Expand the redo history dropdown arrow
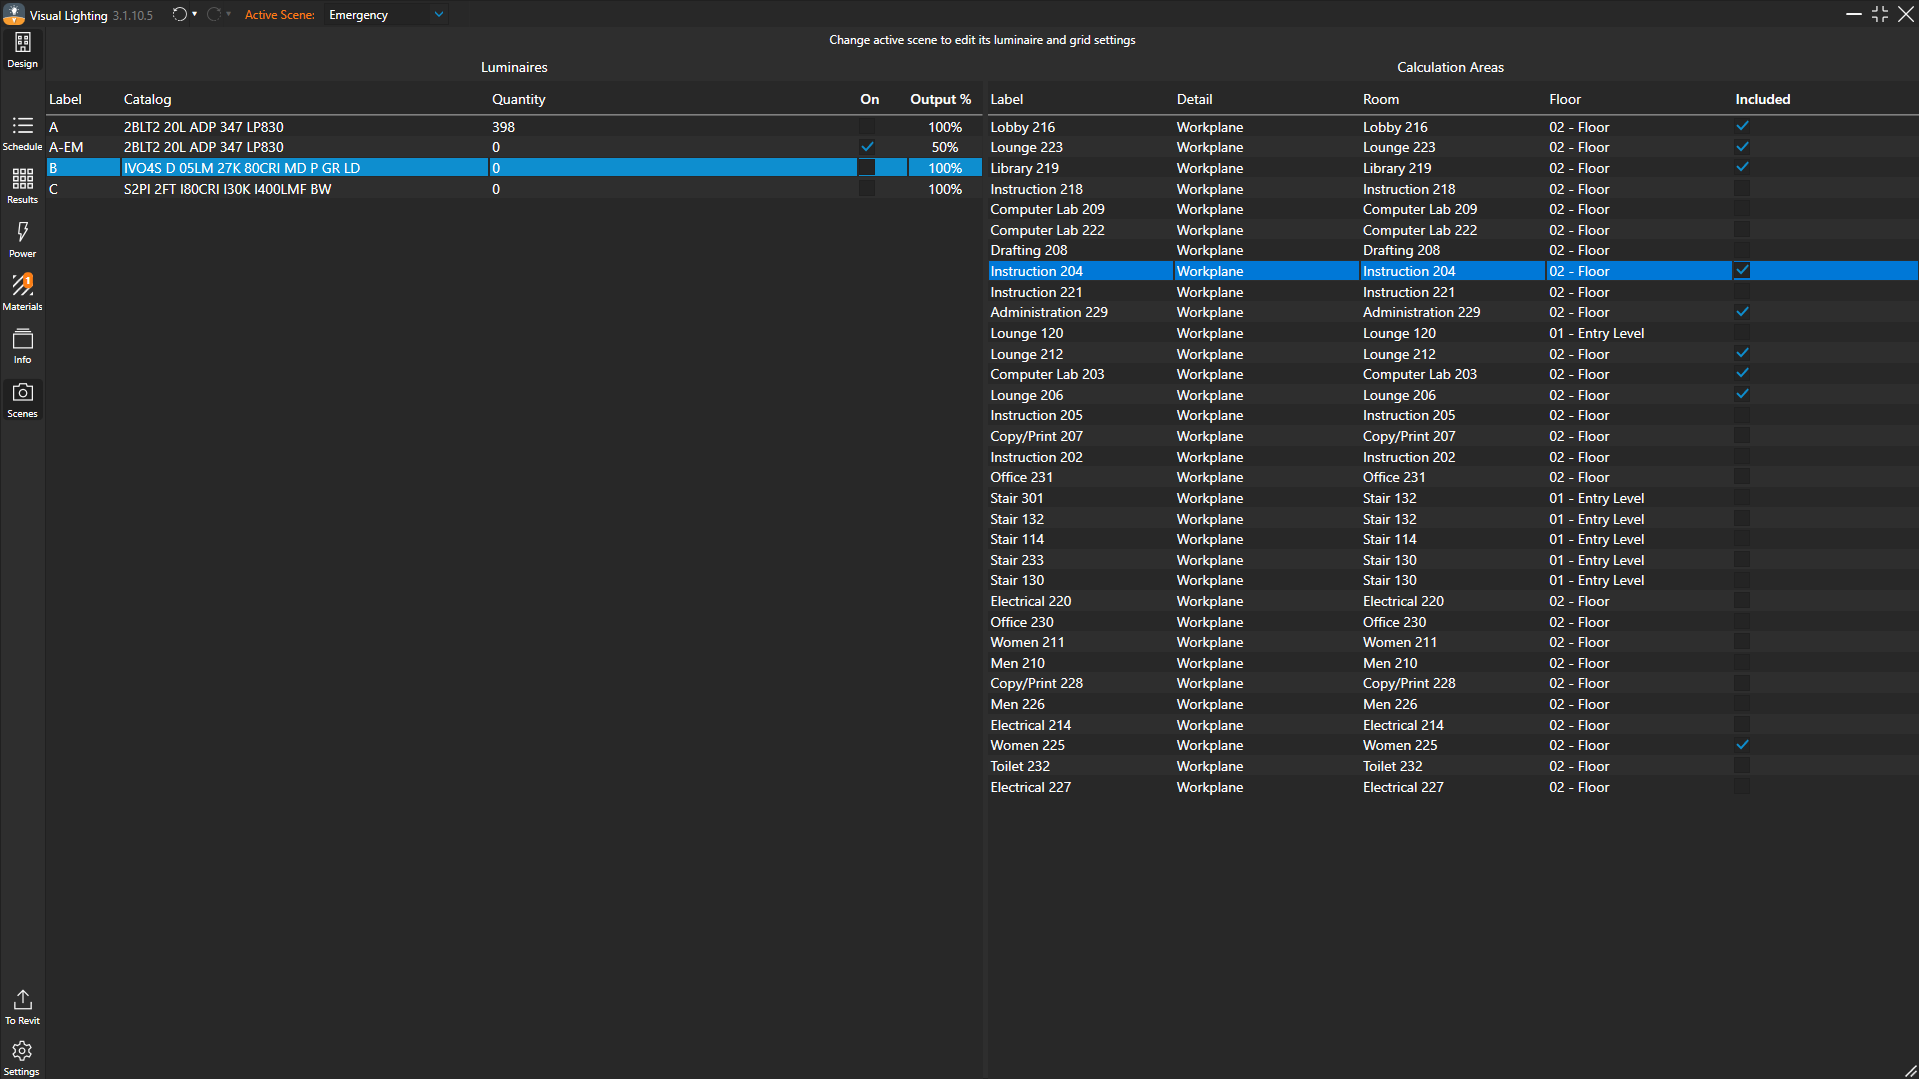1919x1079 pixels. [x=229, y=15]
